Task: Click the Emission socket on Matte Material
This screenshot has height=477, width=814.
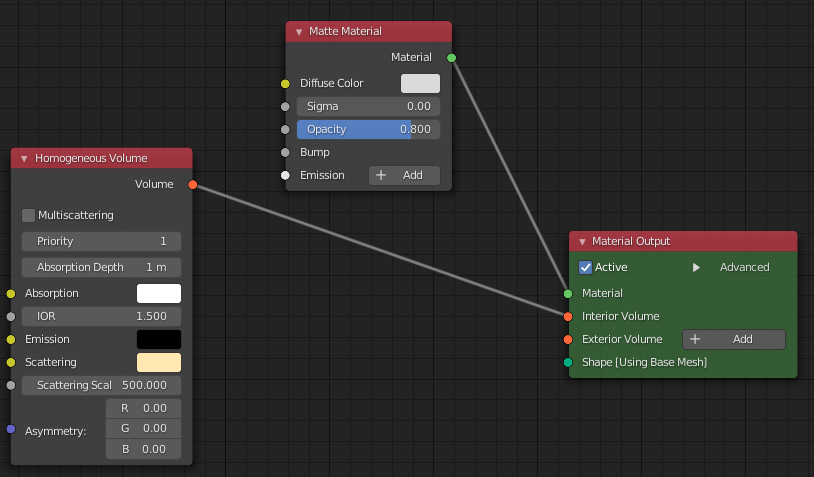Action: pyautogui.click(x=285, y=175)
